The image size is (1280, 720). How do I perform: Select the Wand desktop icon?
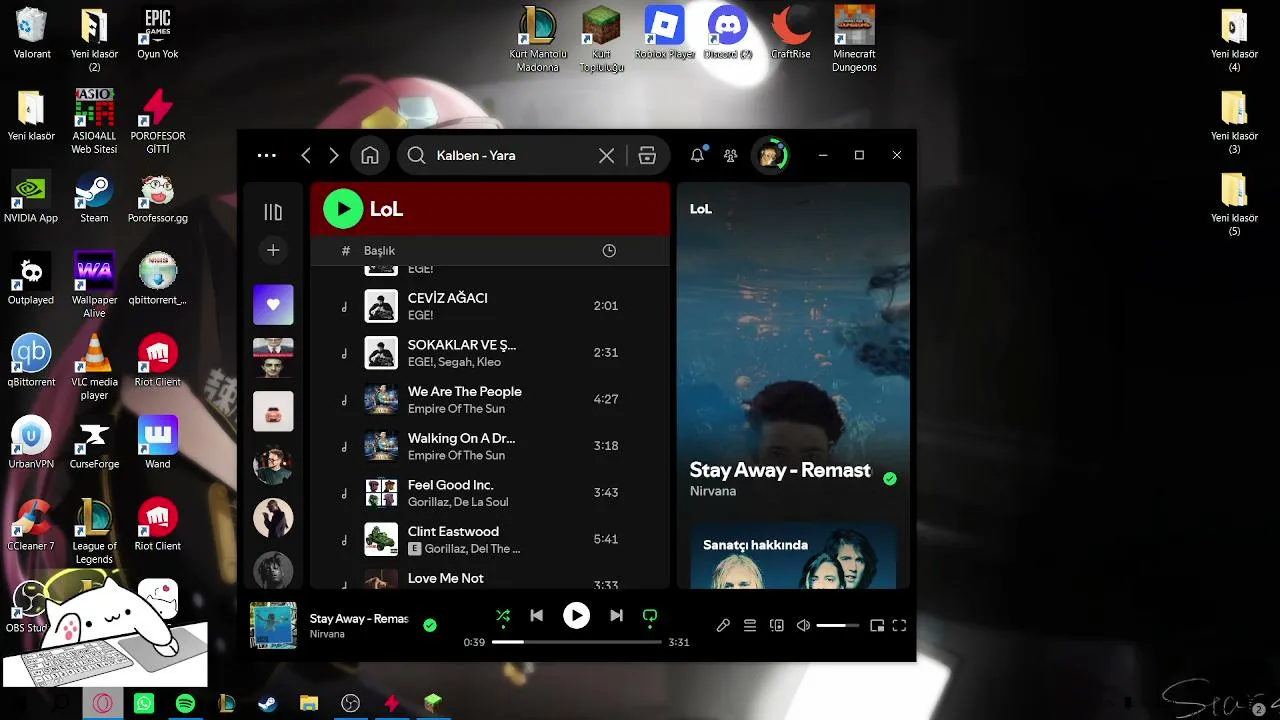click(158, 443)
